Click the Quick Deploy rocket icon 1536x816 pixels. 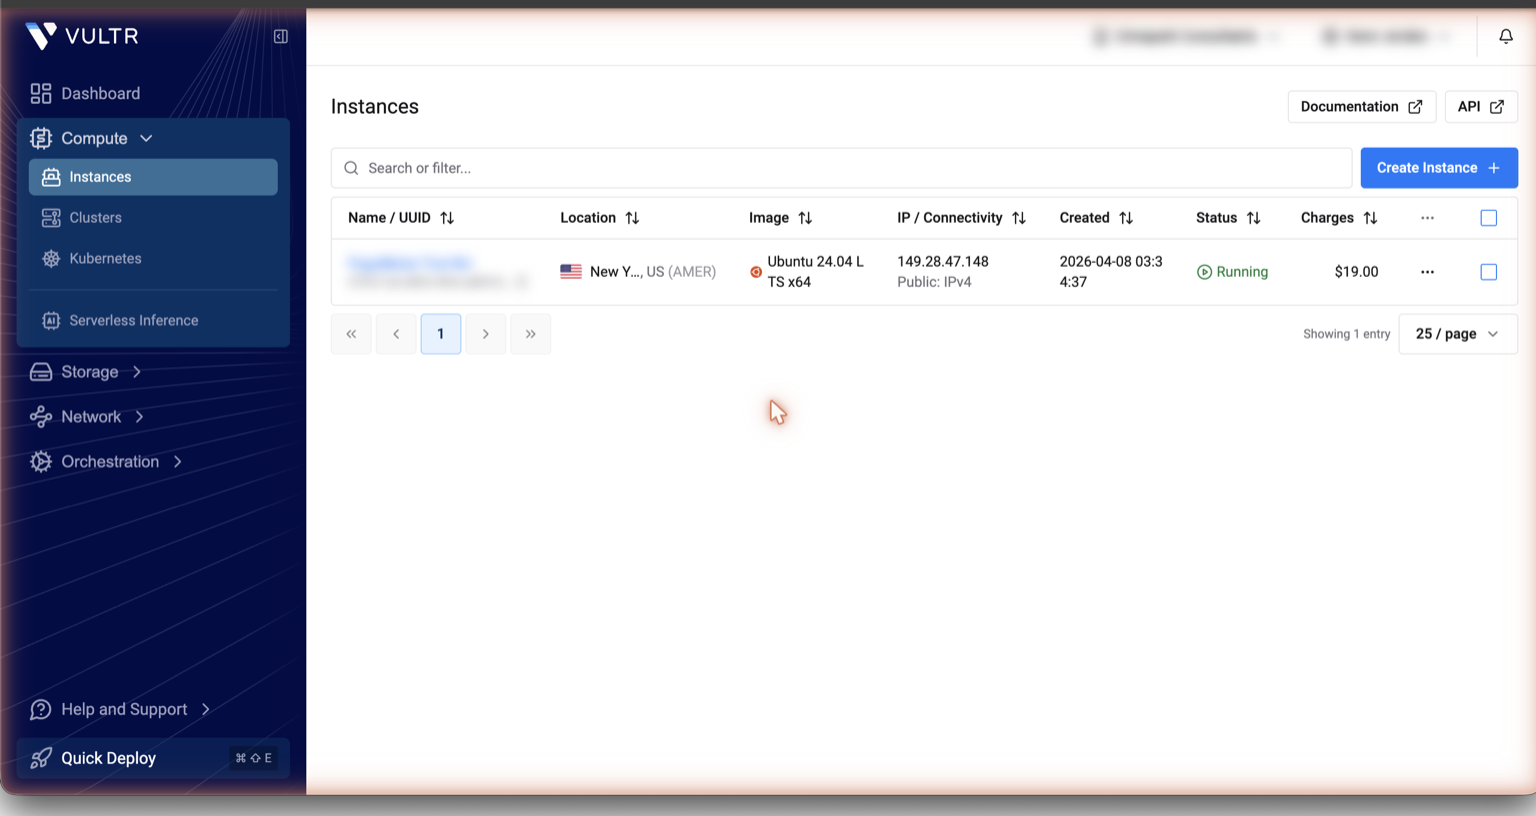(41, 758)
